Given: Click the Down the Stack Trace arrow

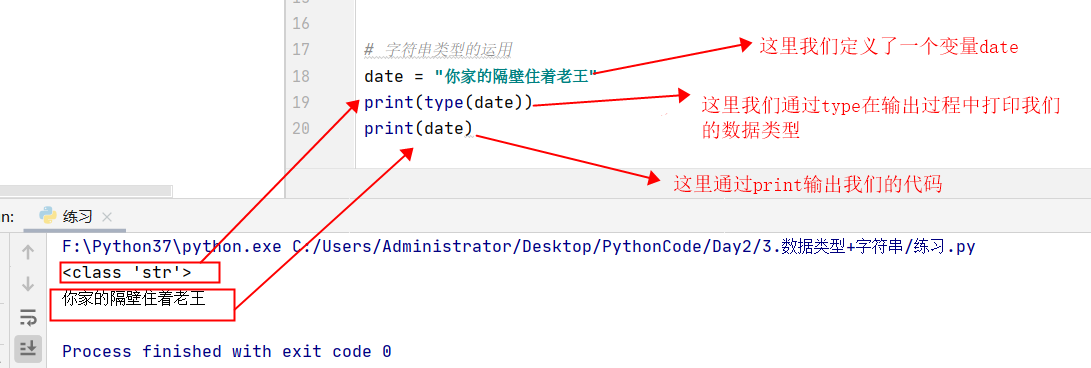Looking at the screenshot, I should coord(28,284).
